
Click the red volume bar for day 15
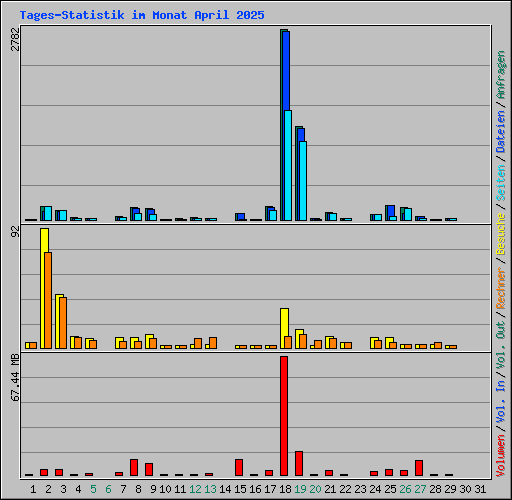(239, 467)
